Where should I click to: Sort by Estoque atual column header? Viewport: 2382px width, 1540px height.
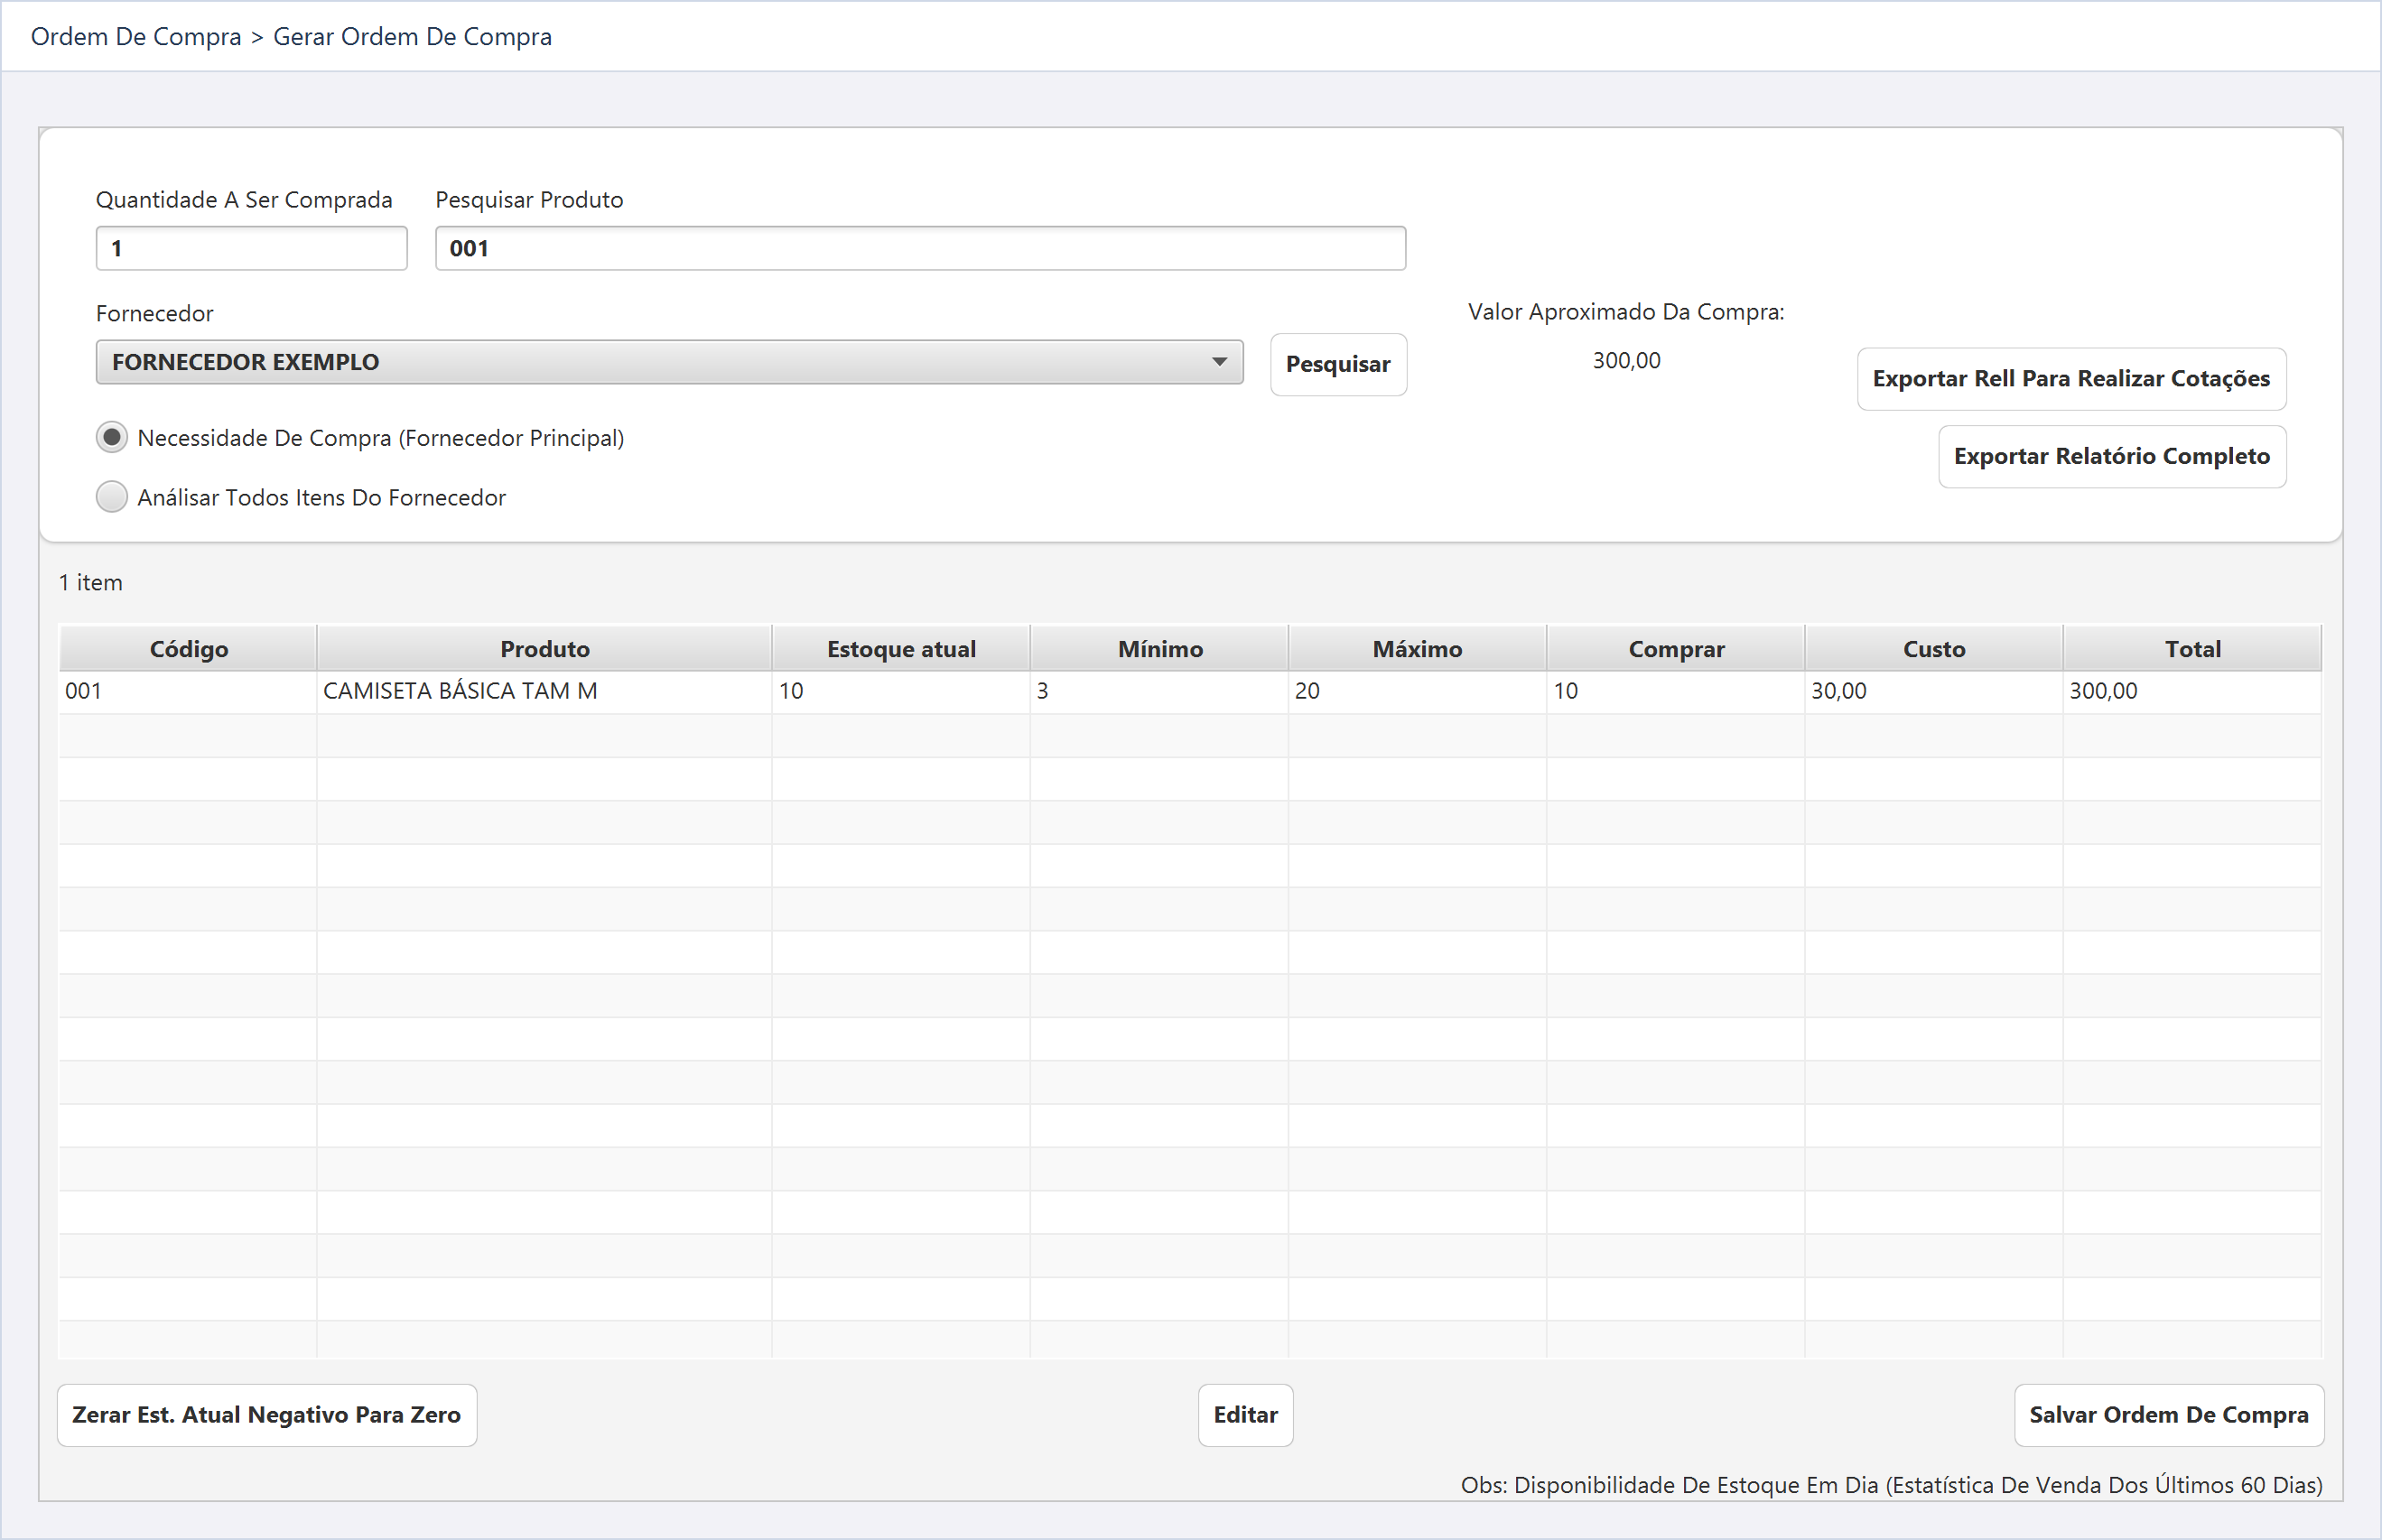901,649
